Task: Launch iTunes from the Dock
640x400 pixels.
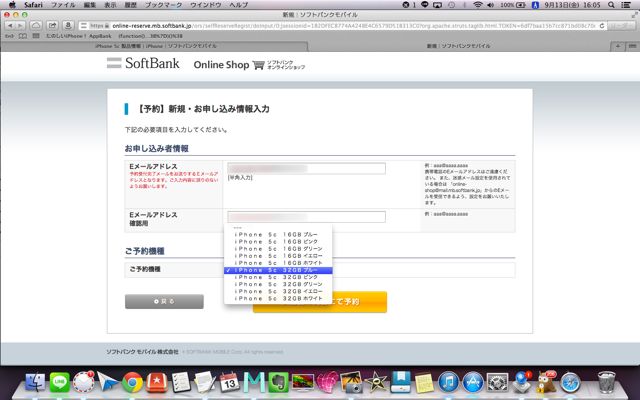Action: [448, 382]
